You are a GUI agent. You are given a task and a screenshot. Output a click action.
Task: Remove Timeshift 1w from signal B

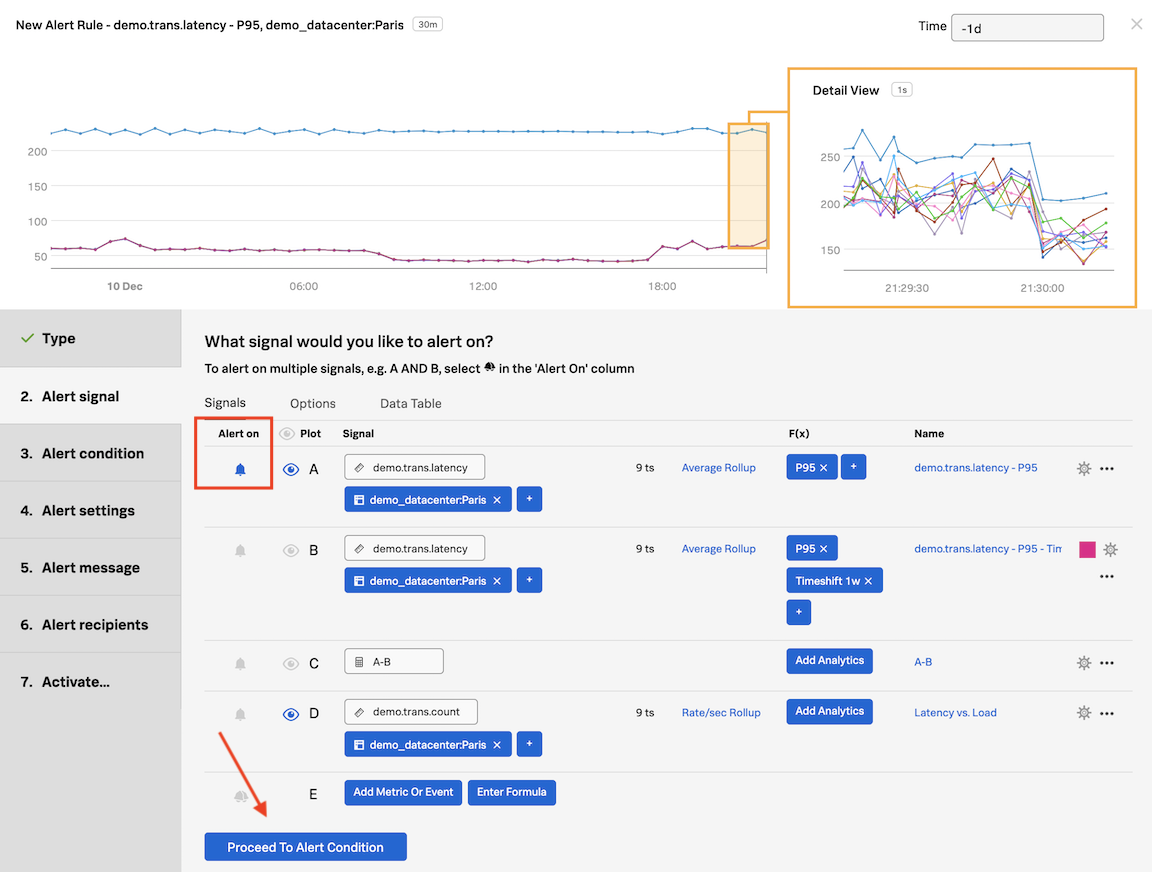point(868,581)
